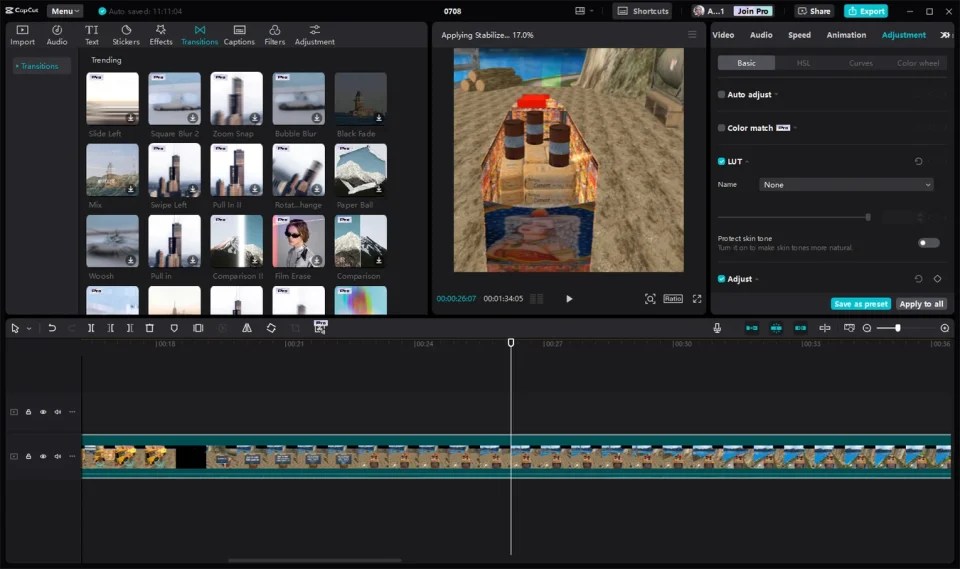The height and width of the screenshot is (569, 960).
Task: Open the selection tool dropdown arrow
Action: coord(29,329)
